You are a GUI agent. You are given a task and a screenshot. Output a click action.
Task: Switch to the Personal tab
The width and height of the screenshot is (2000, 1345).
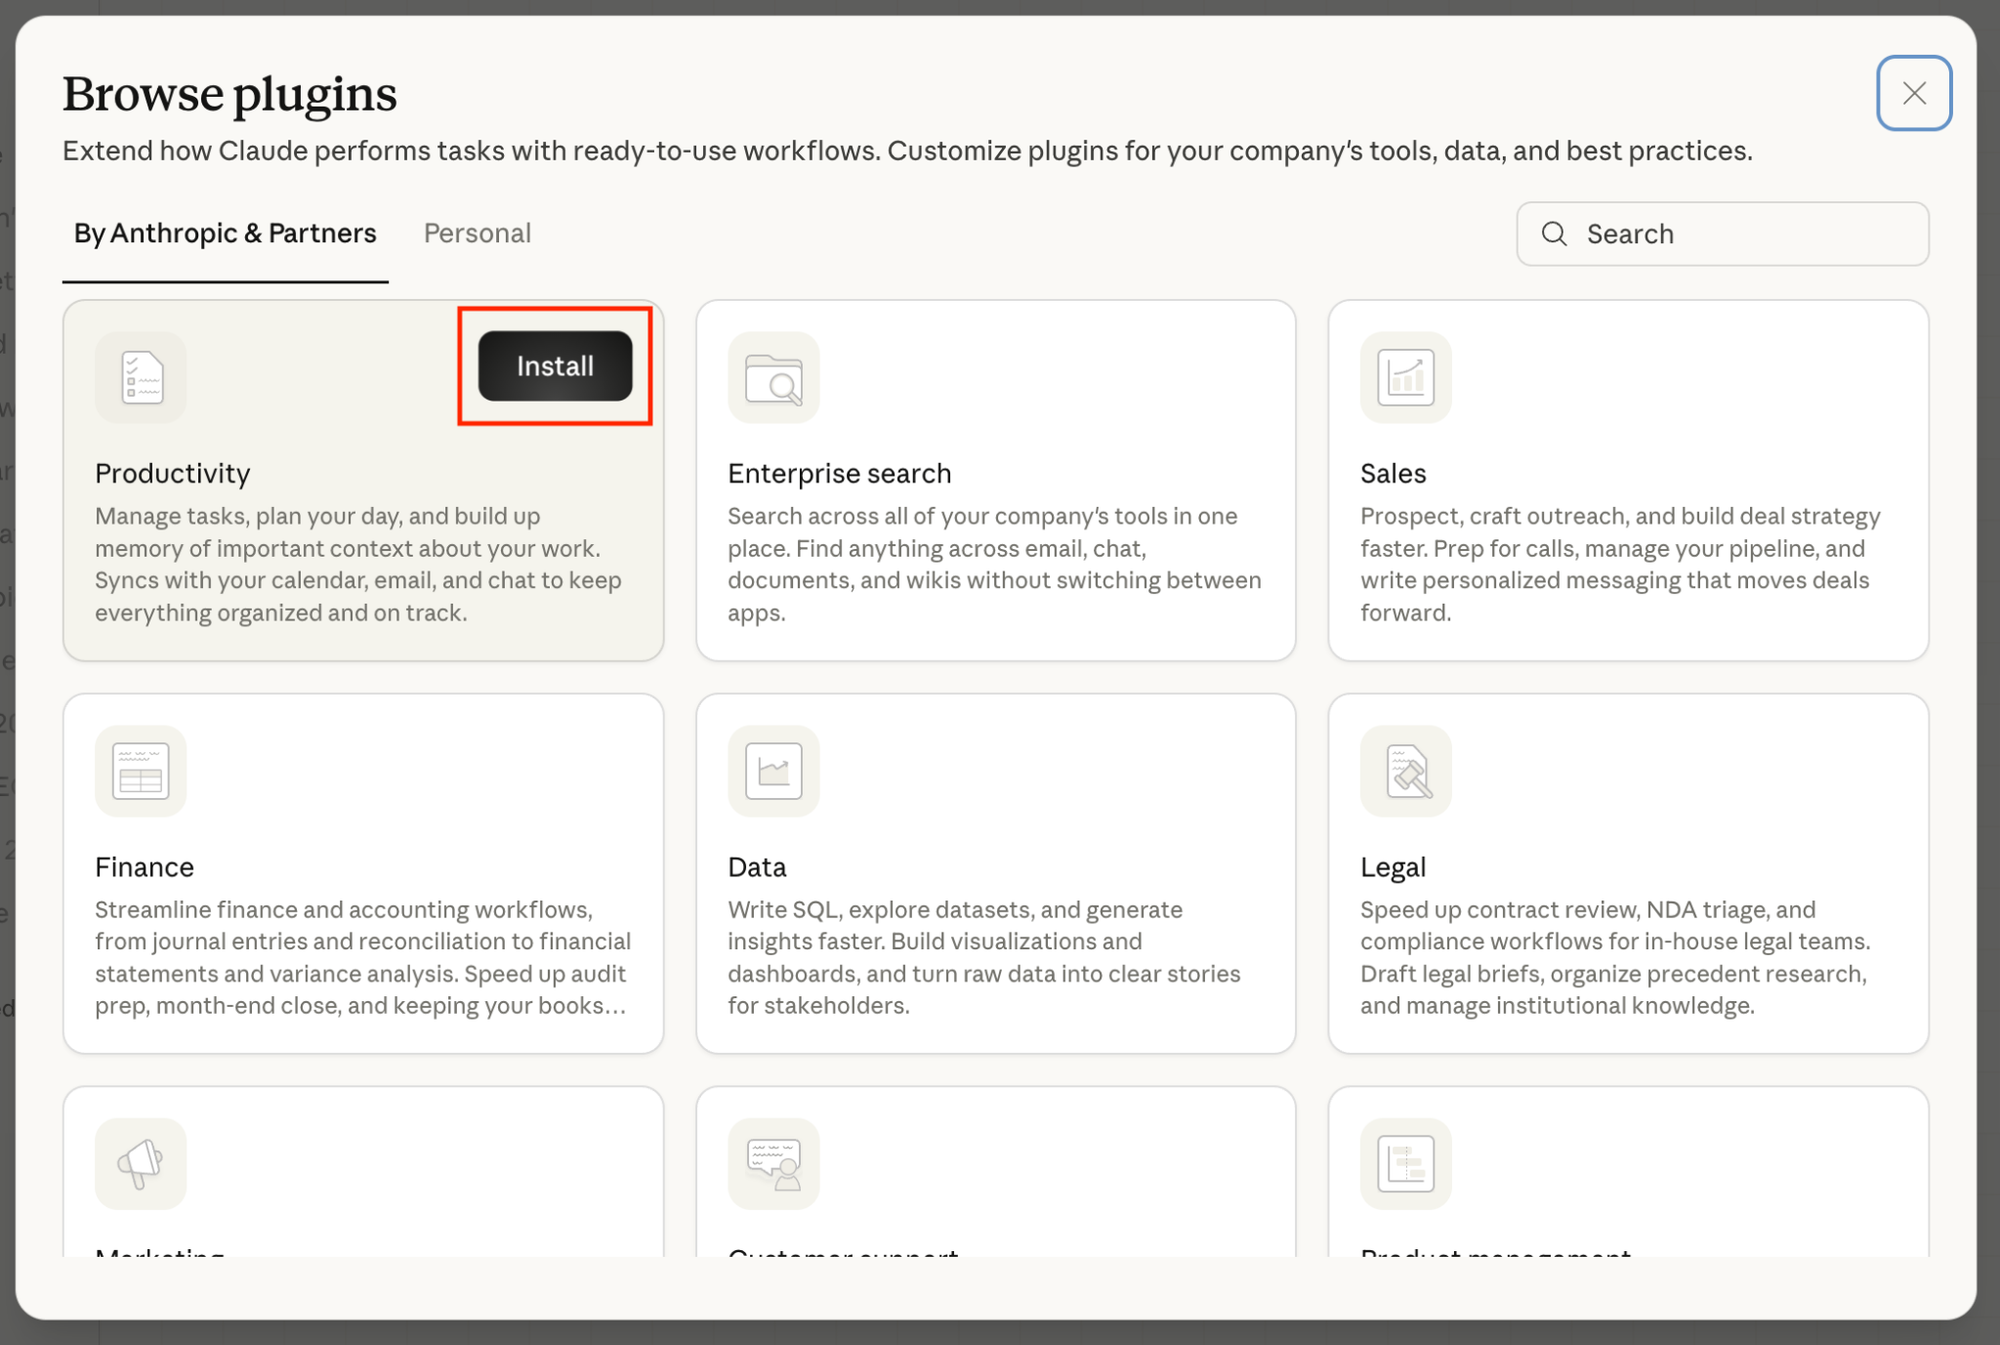[x=477, y=233]
